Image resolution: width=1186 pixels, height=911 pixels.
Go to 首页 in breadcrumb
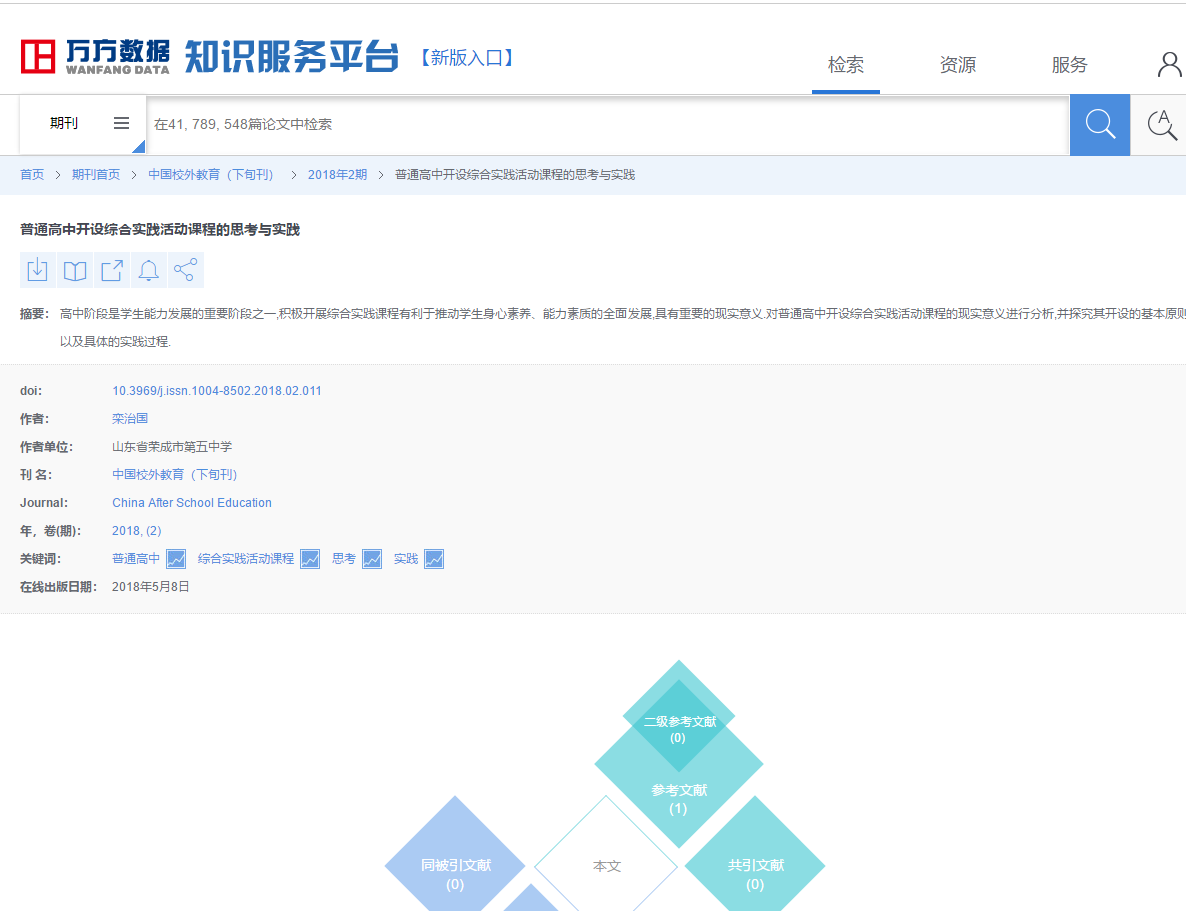click(x=32, y=175)
